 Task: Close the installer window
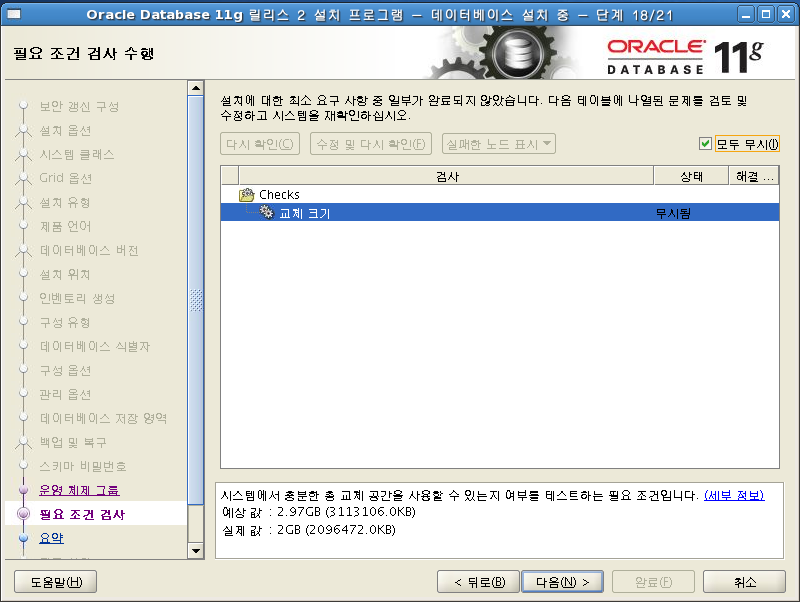click(786, 14)
